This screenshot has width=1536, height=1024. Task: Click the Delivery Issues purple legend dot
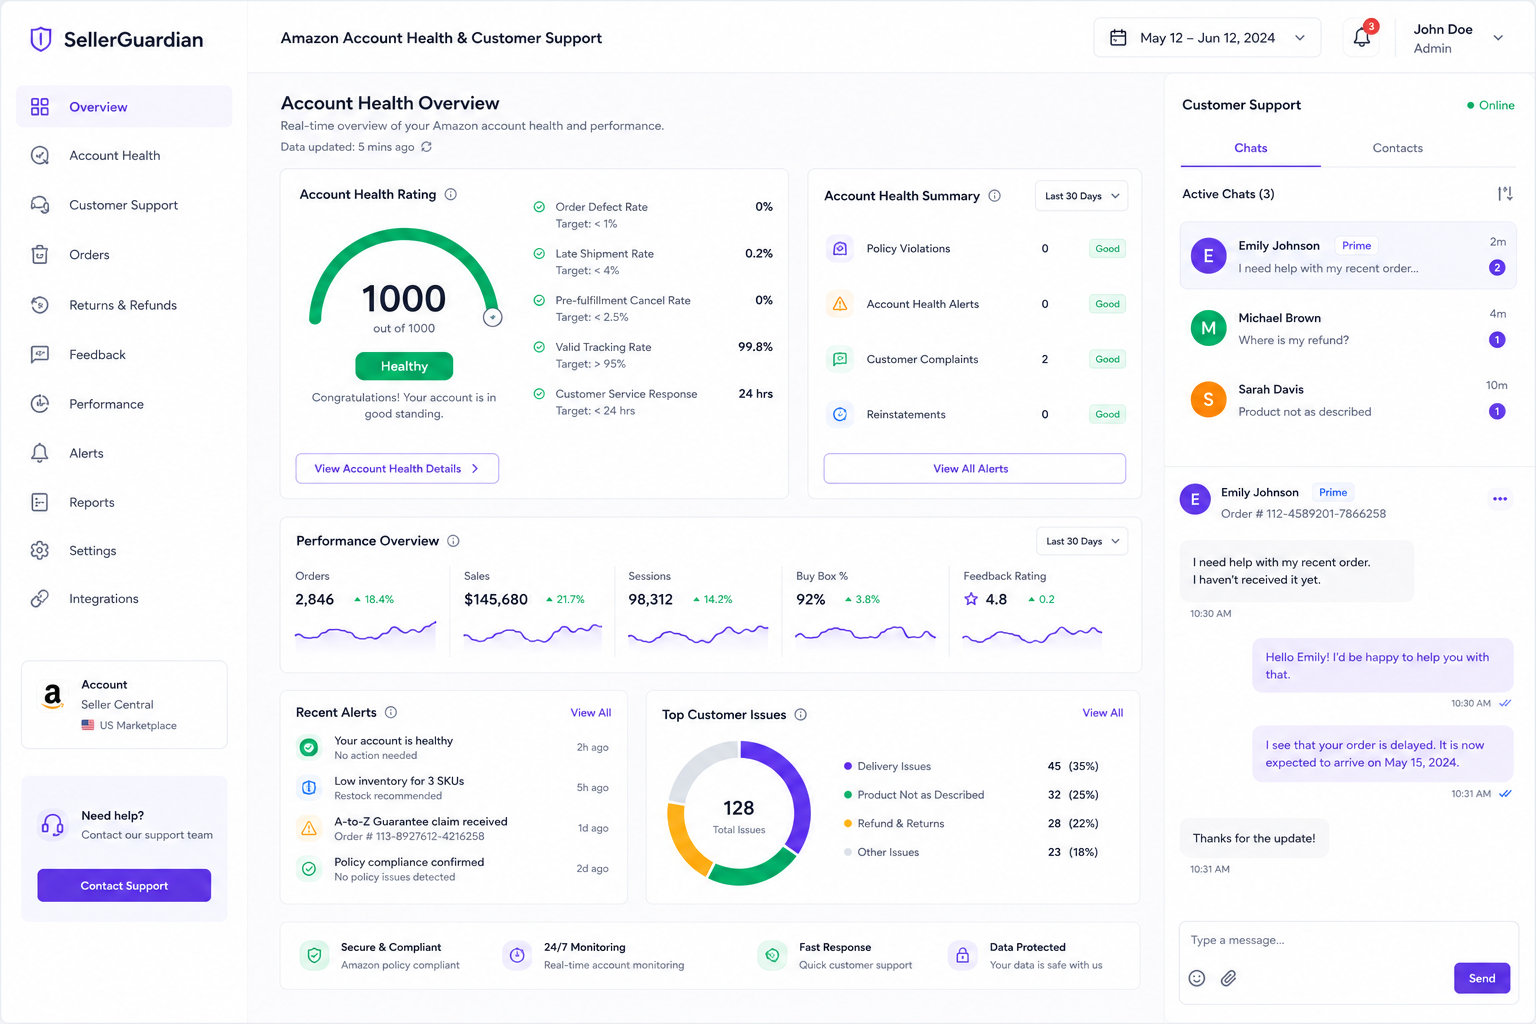(848, 766)
